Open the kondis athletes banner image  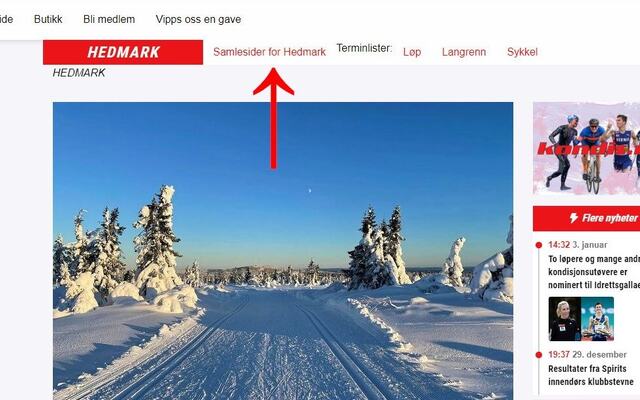tap(586, 149)
